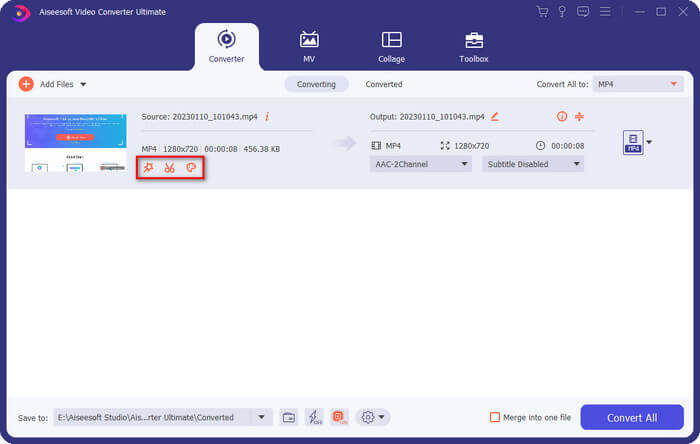Open the Subtitle Disabled dropdown
This screenshot has width=700, height=444.
tap(533, 164)
